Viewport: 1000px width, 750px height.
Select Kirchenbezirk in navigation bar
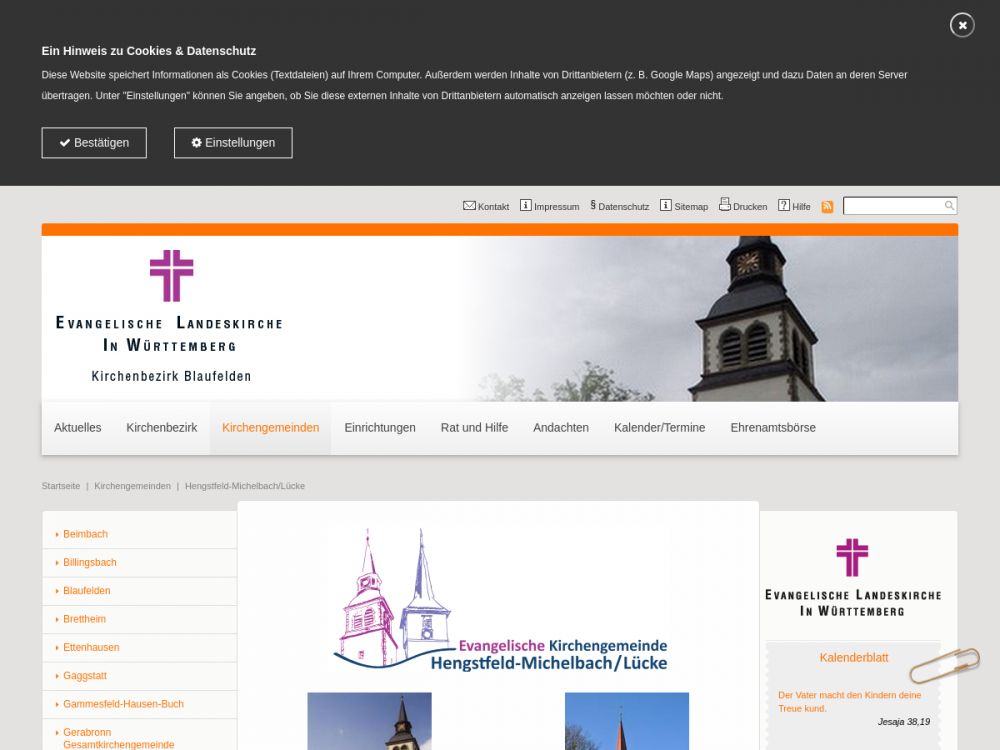pos(162,428)
